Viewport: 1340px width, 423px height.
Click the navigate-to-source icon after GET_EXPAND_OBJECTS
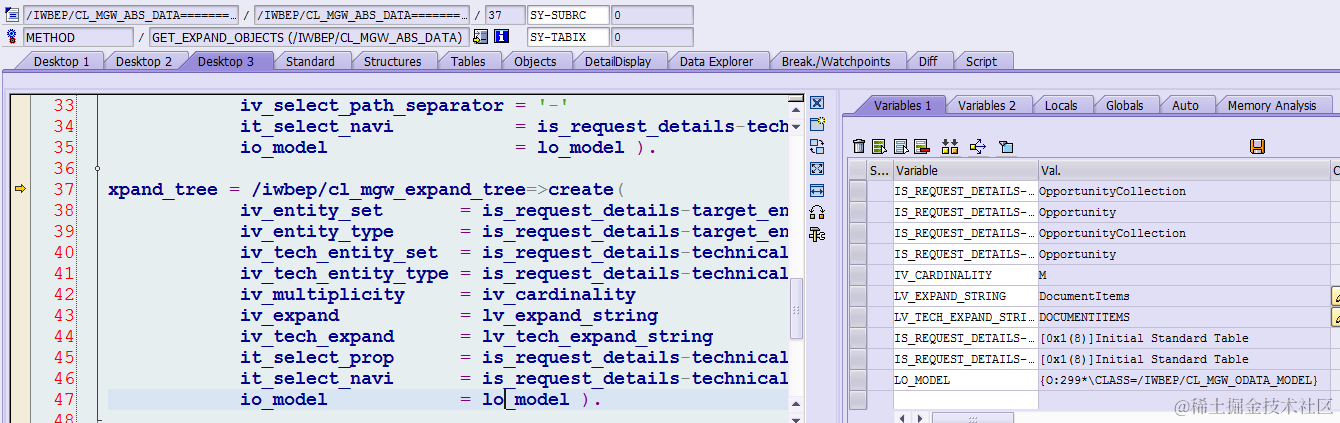click(x=480, y=37)
